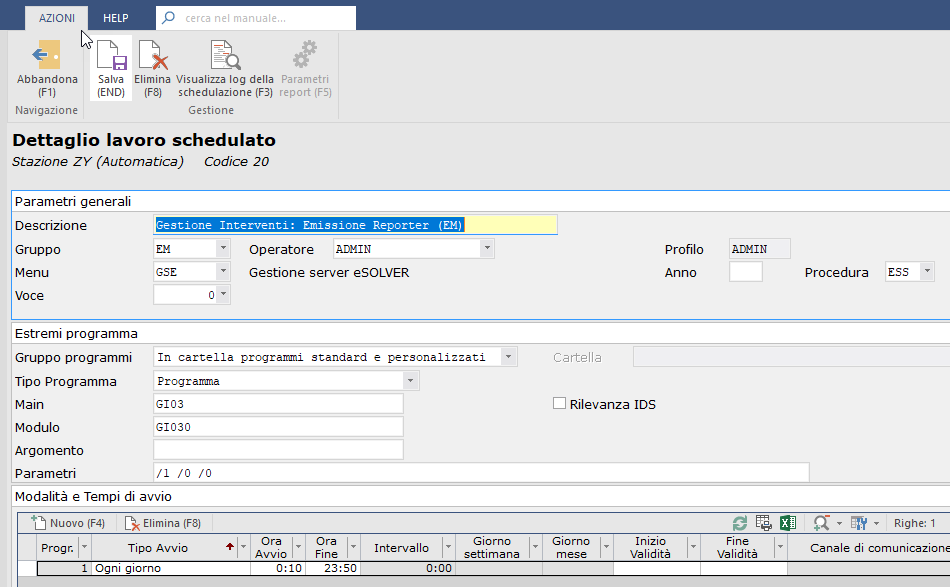
Task: Switch to the HELP tab
Action: pos(116,18)
